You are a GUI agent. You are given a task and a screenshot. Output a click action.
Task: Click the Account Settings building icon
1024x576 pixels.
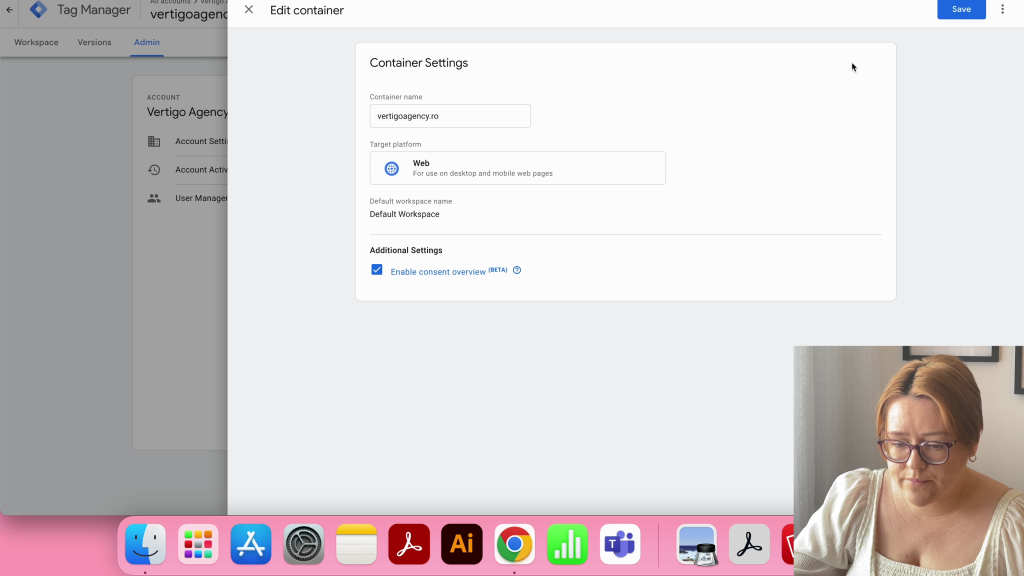(154, 141)
